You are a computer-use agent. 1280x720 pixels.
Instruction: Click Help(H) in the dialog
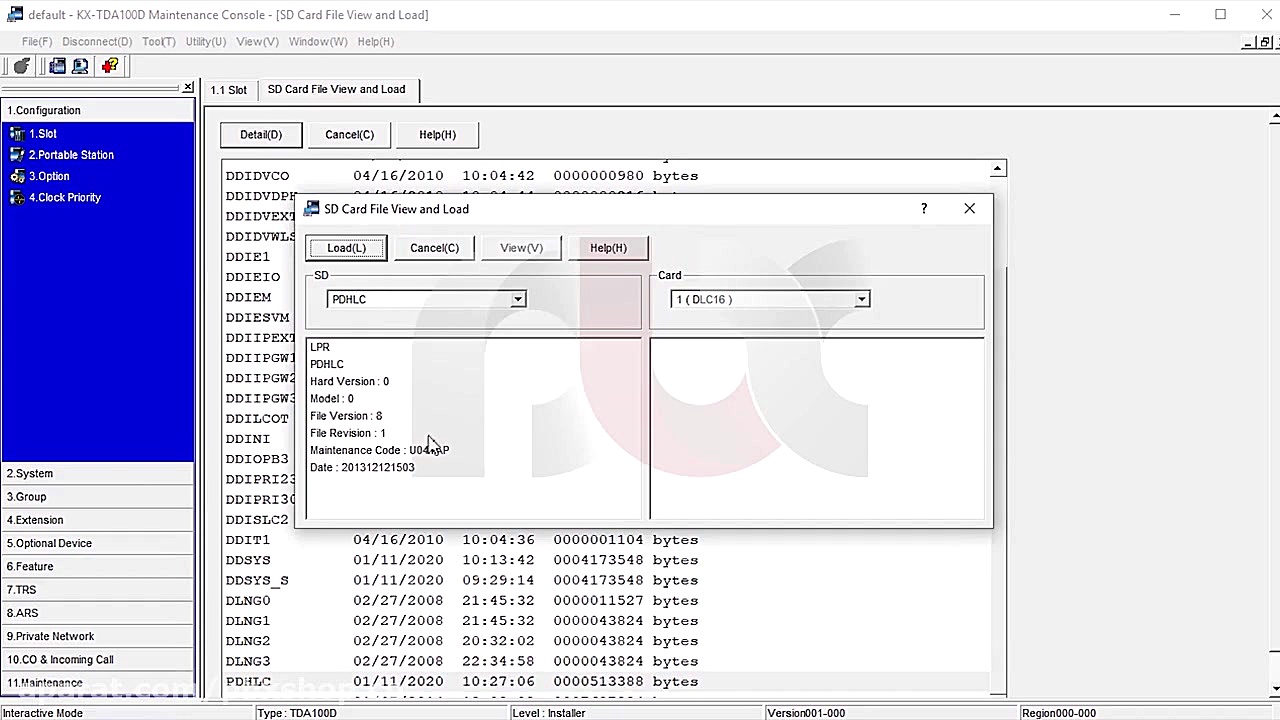[608, 248]
